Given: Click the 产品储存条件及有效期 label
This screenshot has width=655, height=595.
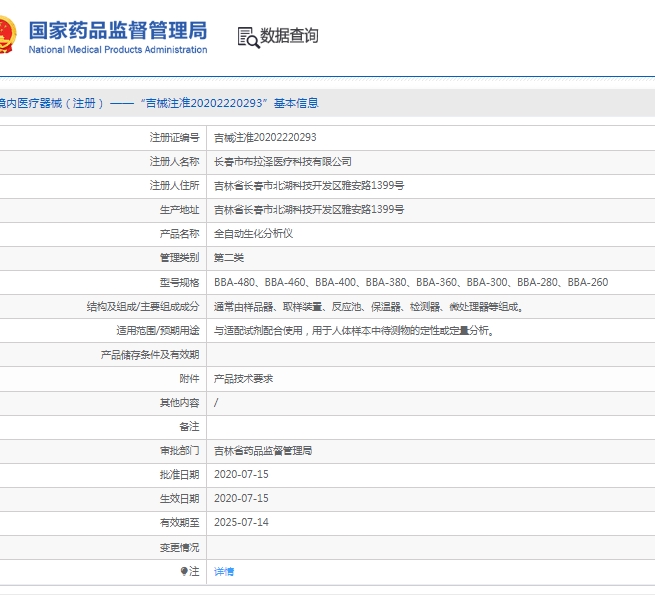Looking at the screenshot, I should [x=150, y=355].
